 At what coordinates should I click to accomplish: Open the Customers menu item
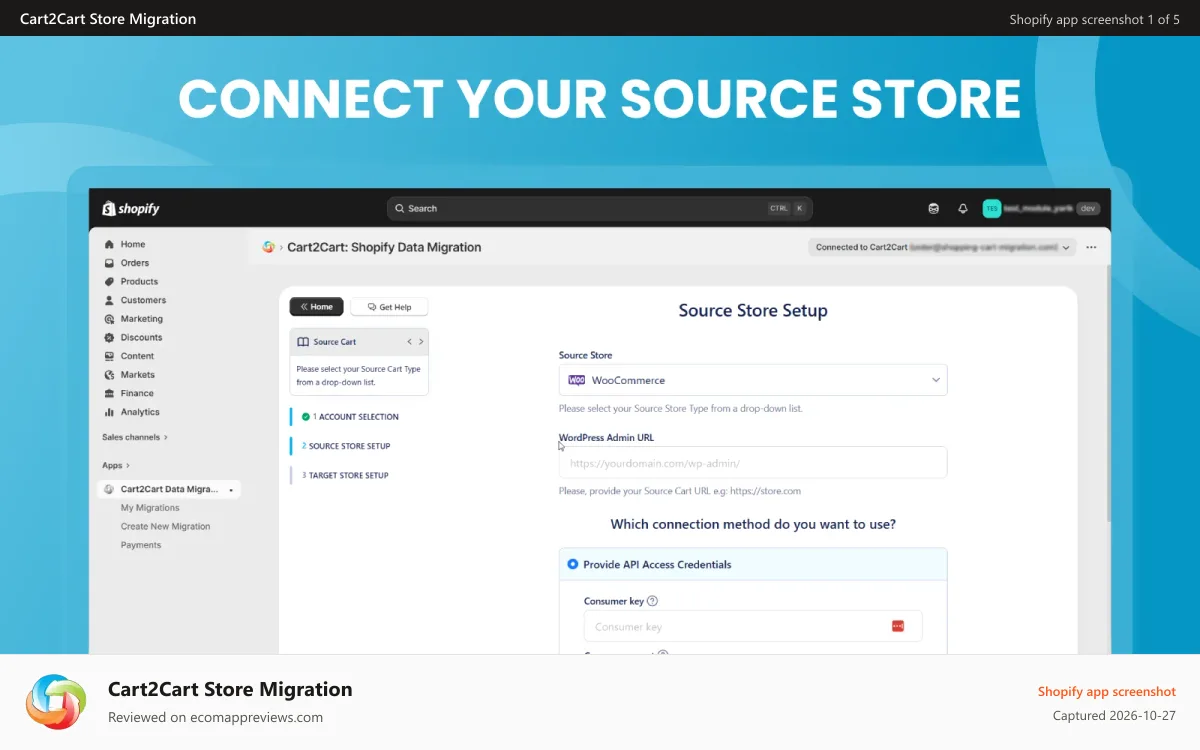click(x=143, y=300)
